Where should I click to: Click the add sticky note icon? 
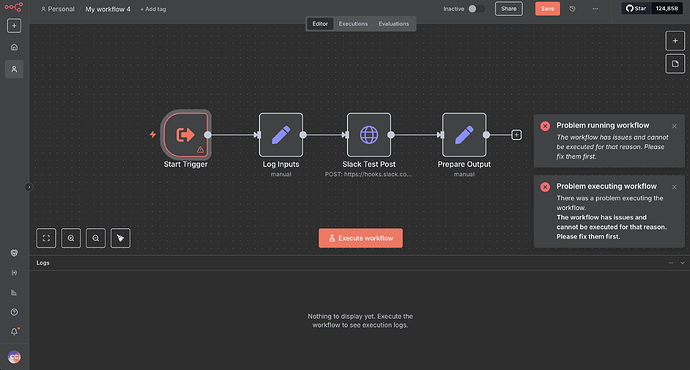pos(675,64)
